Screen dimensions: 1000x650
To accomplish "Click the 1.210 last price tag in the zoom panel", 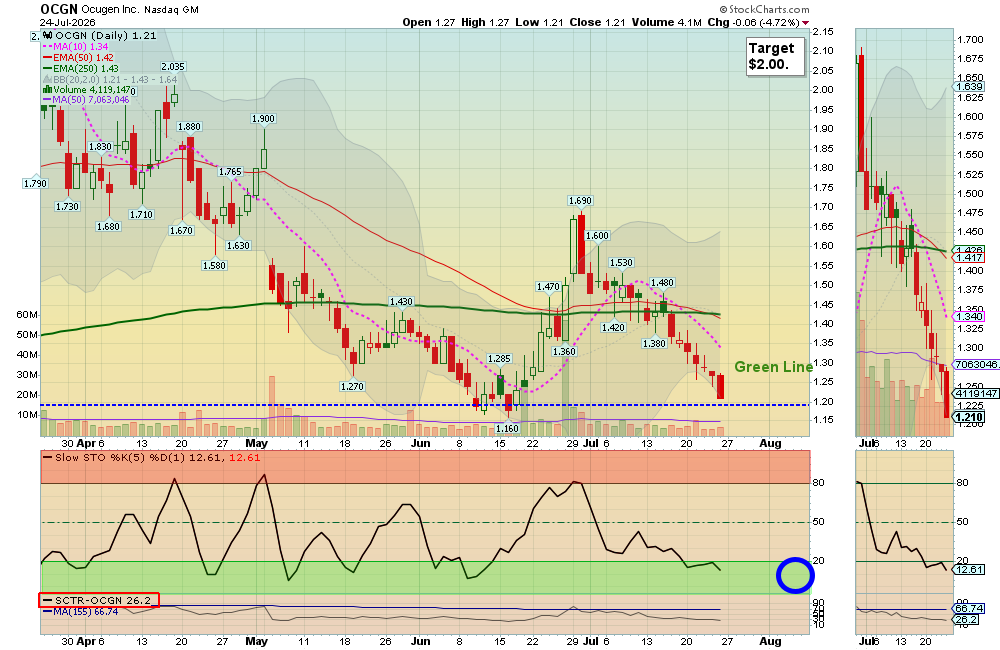I will 970,417.
